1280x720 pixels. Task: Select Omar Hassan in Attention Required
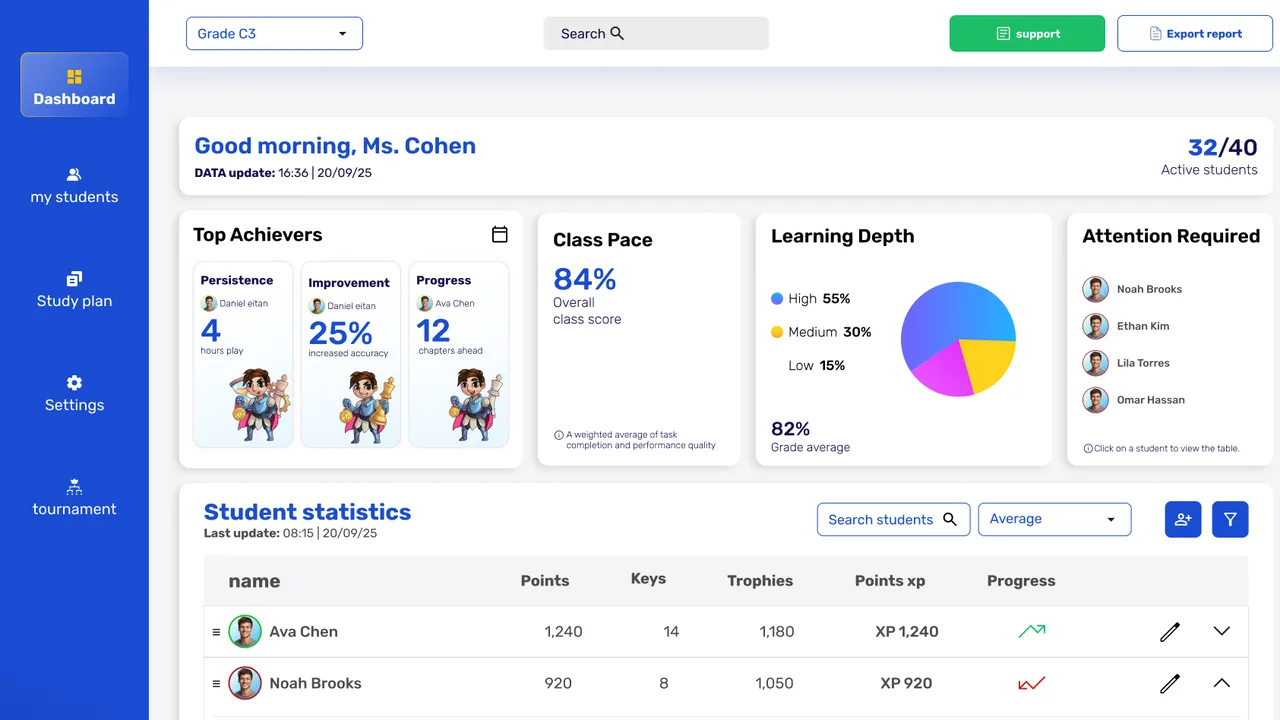1134,400
